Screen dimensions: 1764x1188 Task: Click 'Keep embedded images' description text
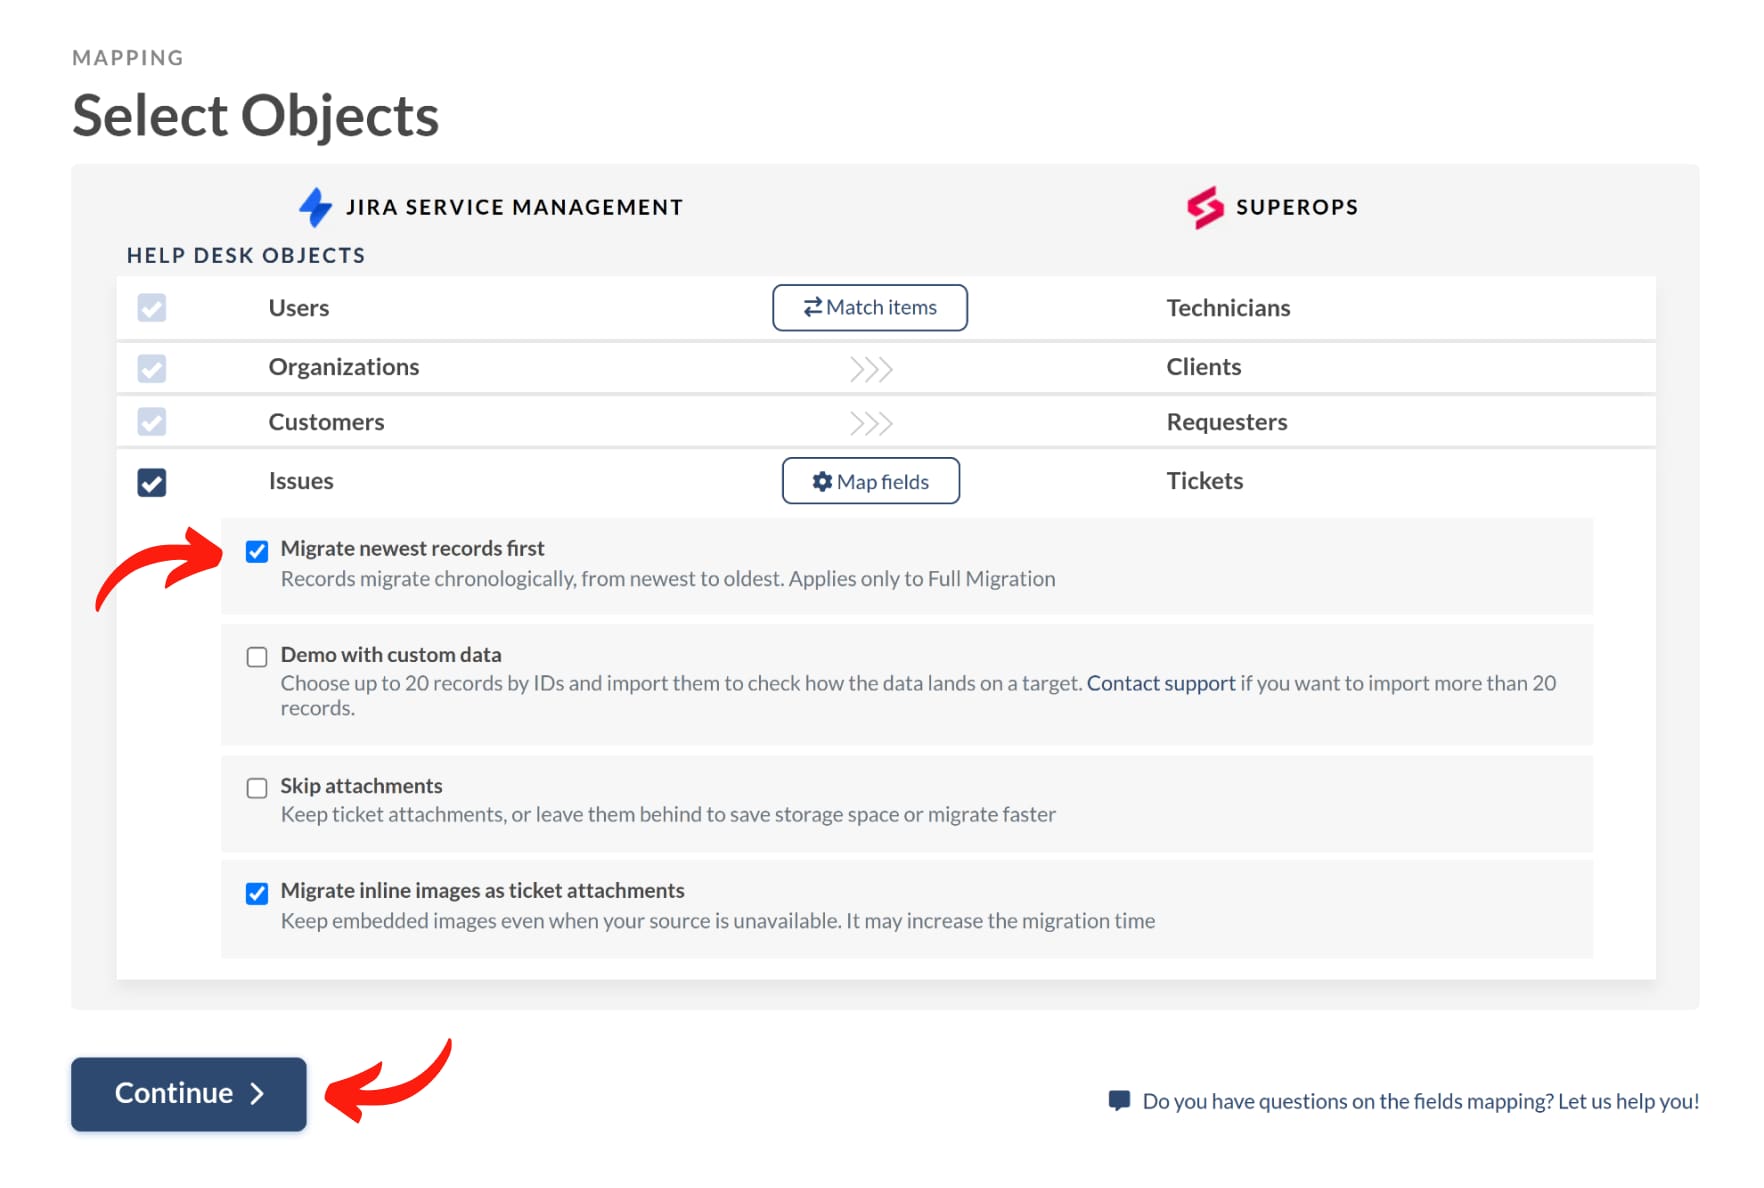718,921
